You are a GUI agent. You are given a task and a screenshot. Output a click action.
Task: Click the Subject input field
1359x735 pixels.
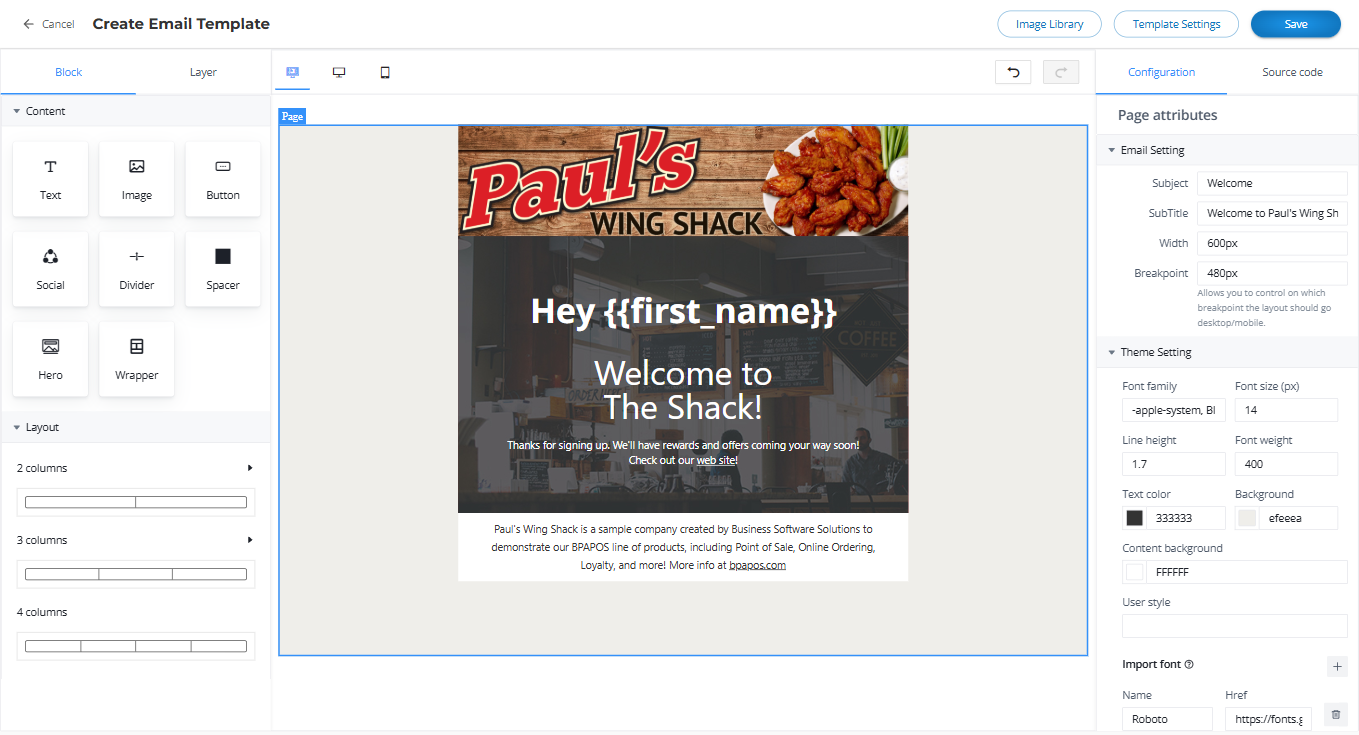(x=1272, y=183)
